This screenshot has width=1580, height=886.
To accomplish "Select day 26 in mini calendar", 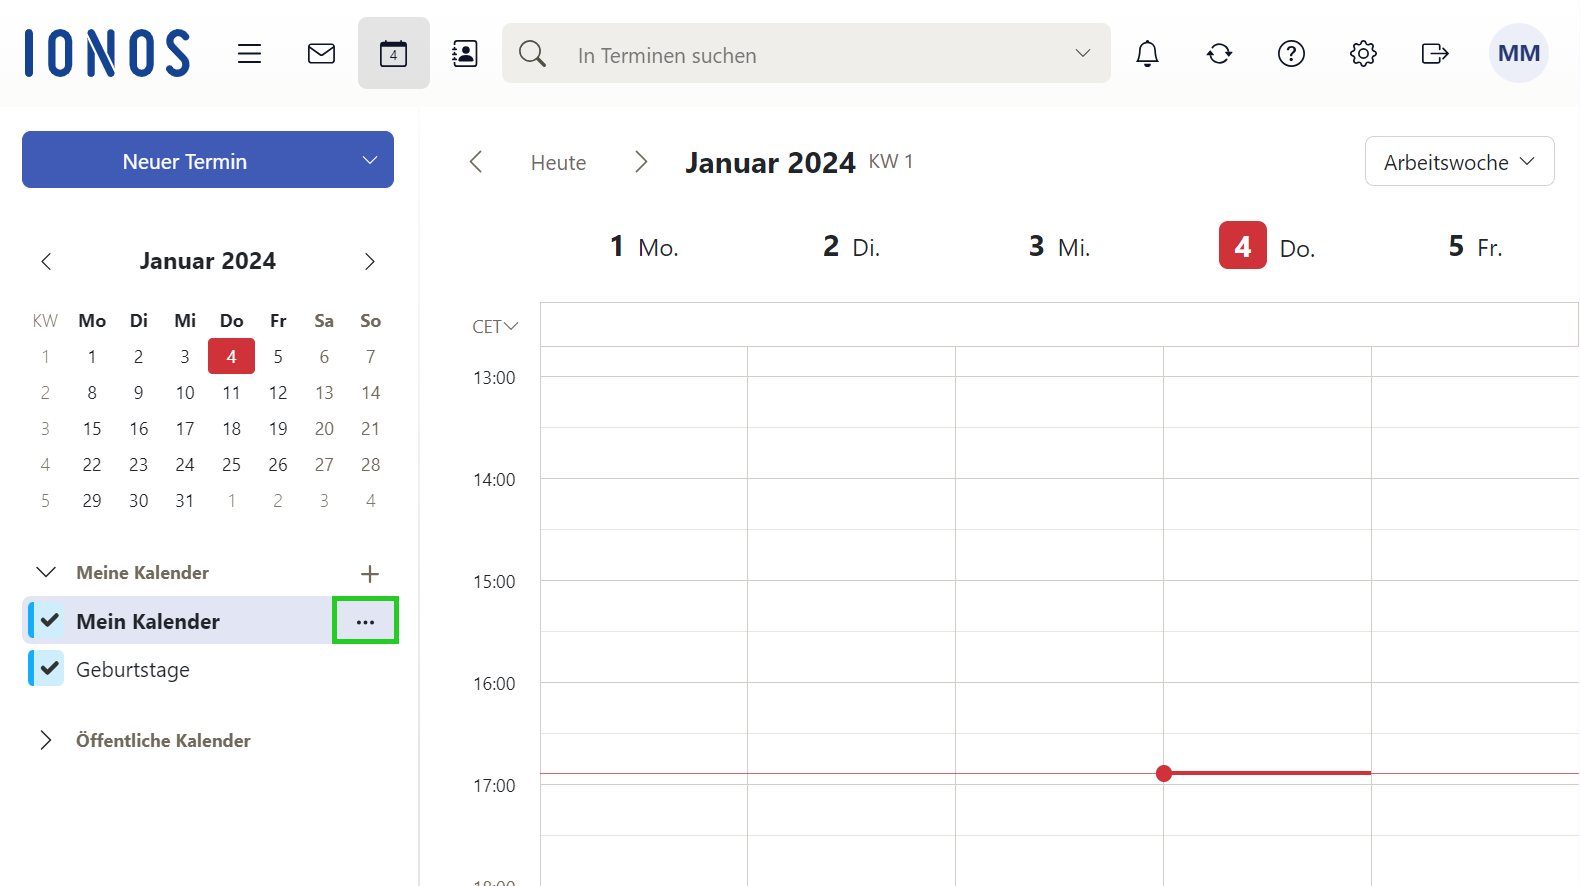I will 278,464.
